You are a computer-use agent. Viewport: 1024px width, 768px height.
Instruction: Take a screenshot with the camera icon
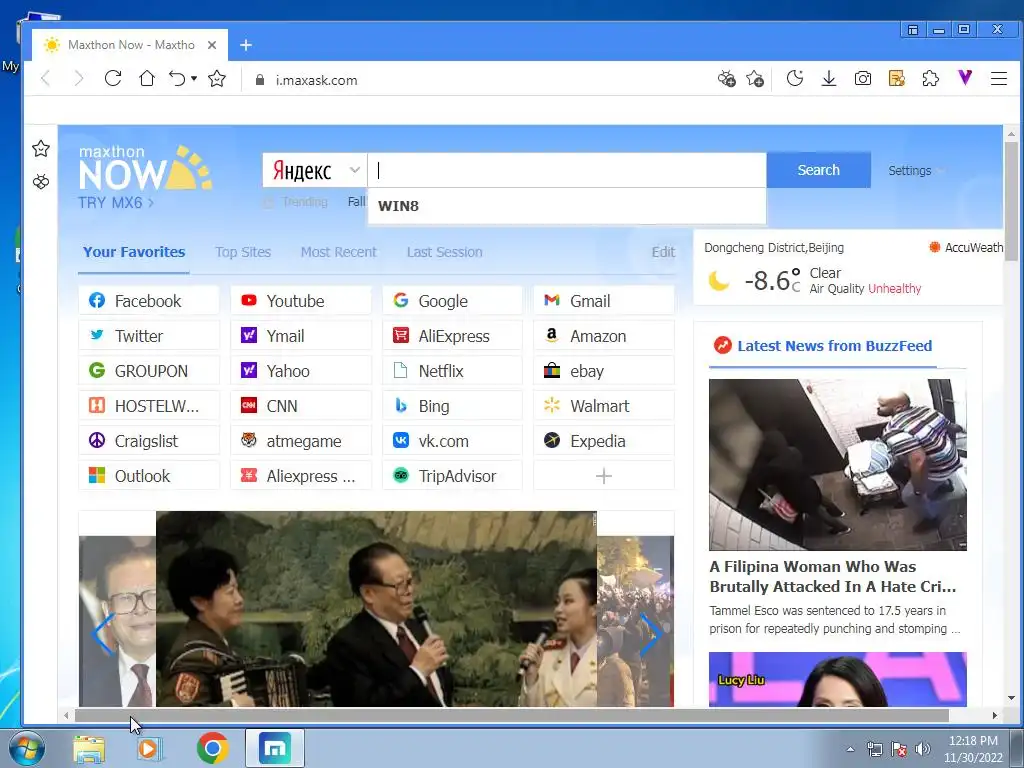click(863, 79)
